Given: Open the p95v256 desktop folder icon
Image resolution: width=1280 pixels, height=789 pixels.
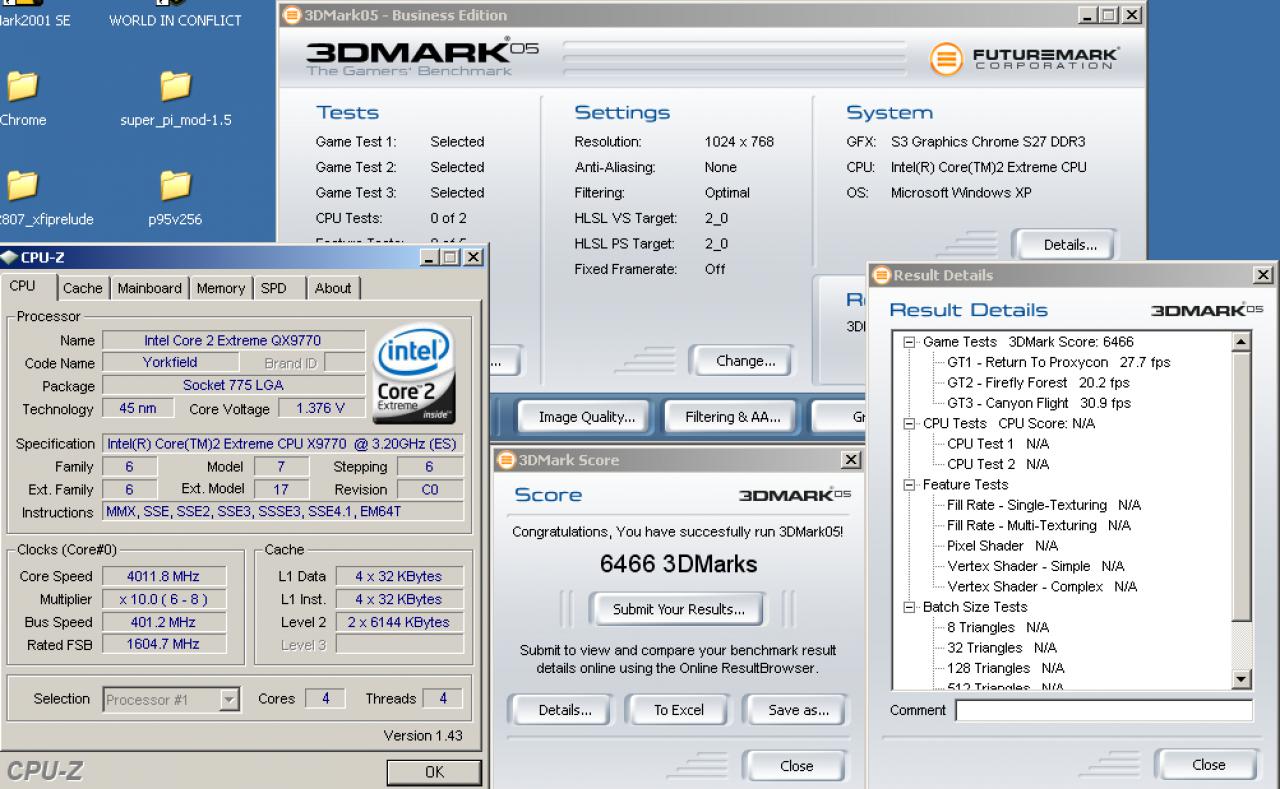Looking at the screenshot, I should coord(175,186).
